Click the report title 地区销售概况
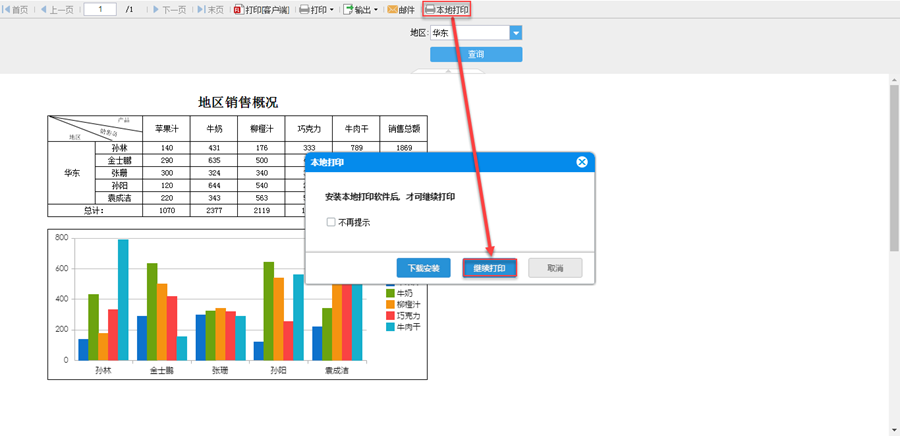Viewport: 900px width, 436px height. (238, 103)
